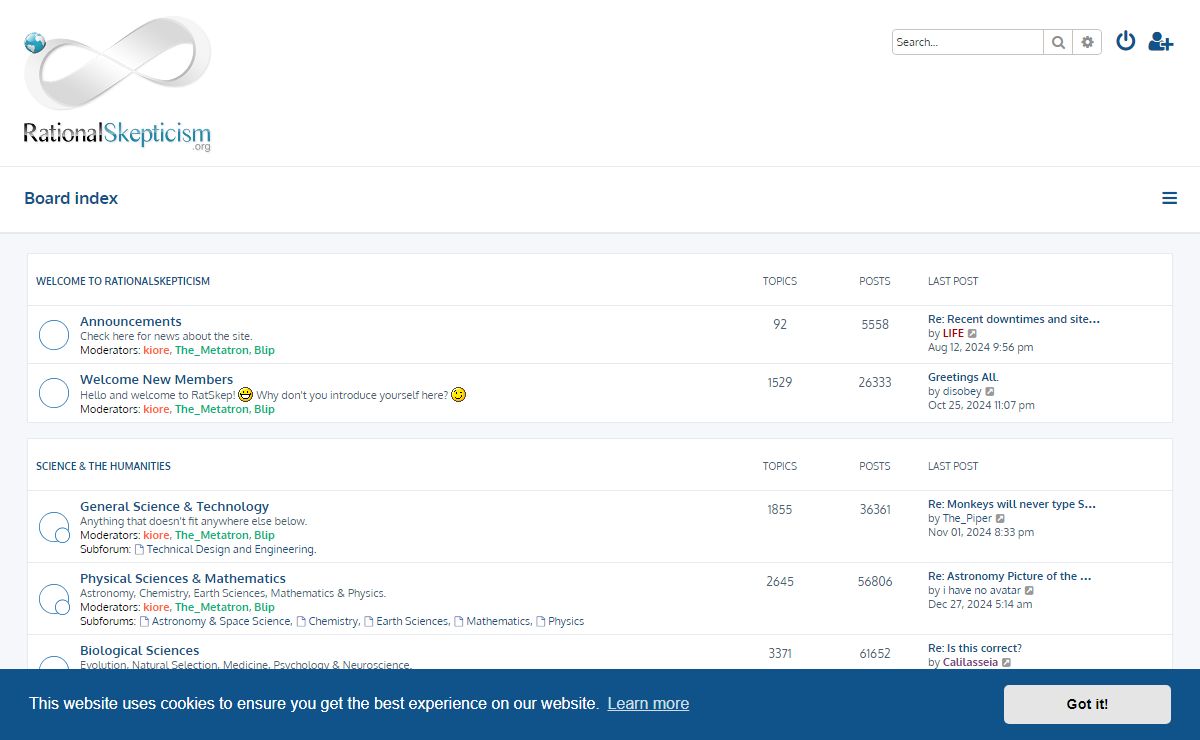This screenshot has width=1200, height=740.
Task: Open the hamburger quick links menu
Action: point(1169,198)
